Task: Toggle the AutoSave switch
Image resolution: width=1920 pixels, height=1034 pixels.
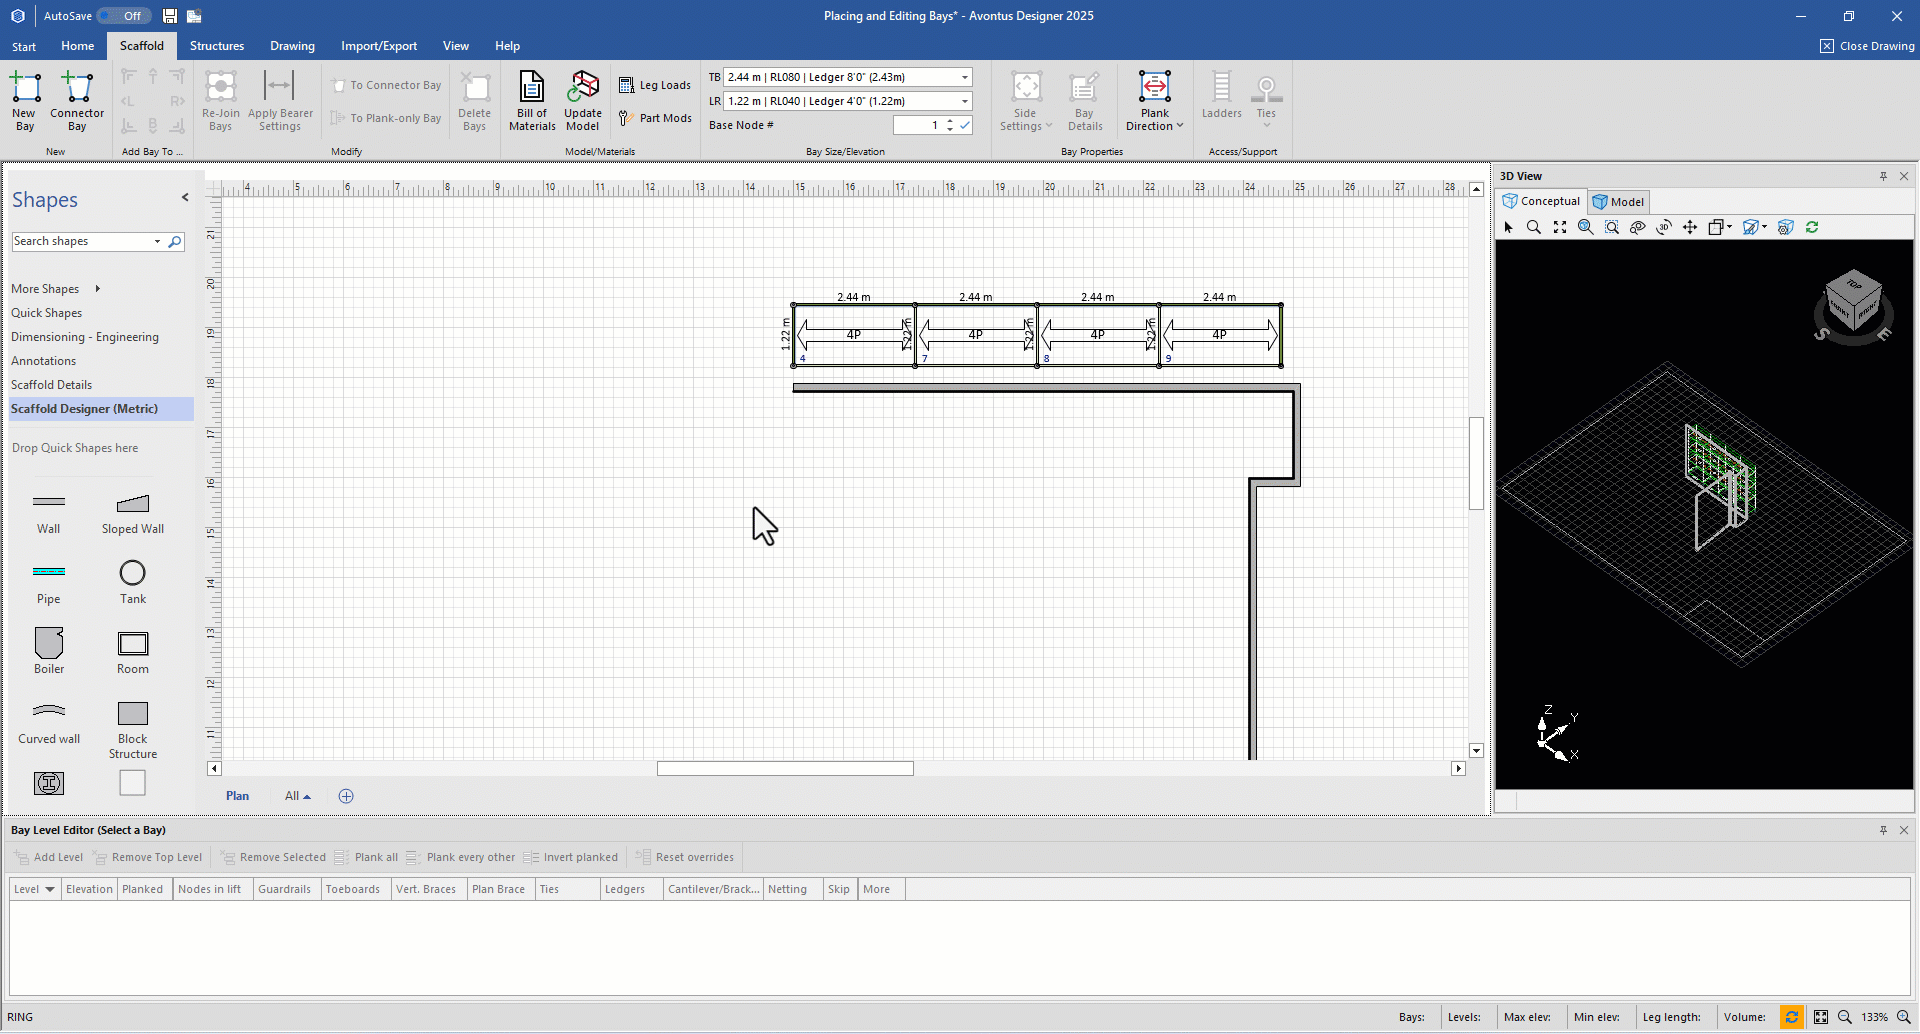Action: pos(125,16)
